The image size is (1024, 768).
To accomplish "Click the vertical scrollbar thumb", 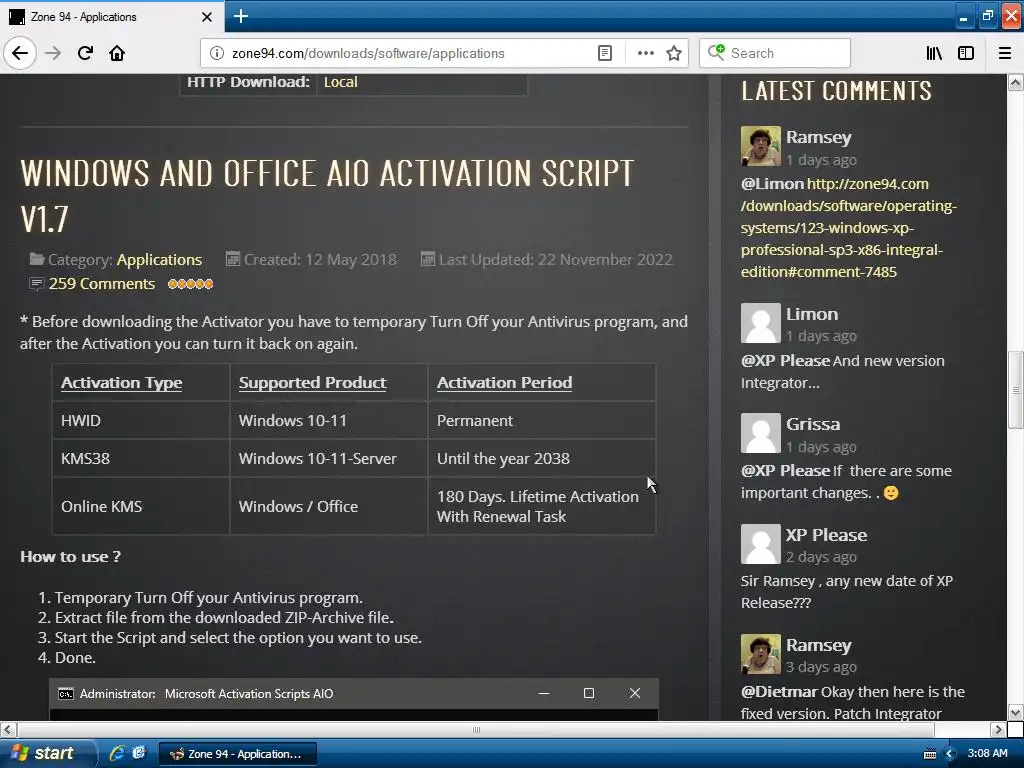I will [x=1016, y=390].
